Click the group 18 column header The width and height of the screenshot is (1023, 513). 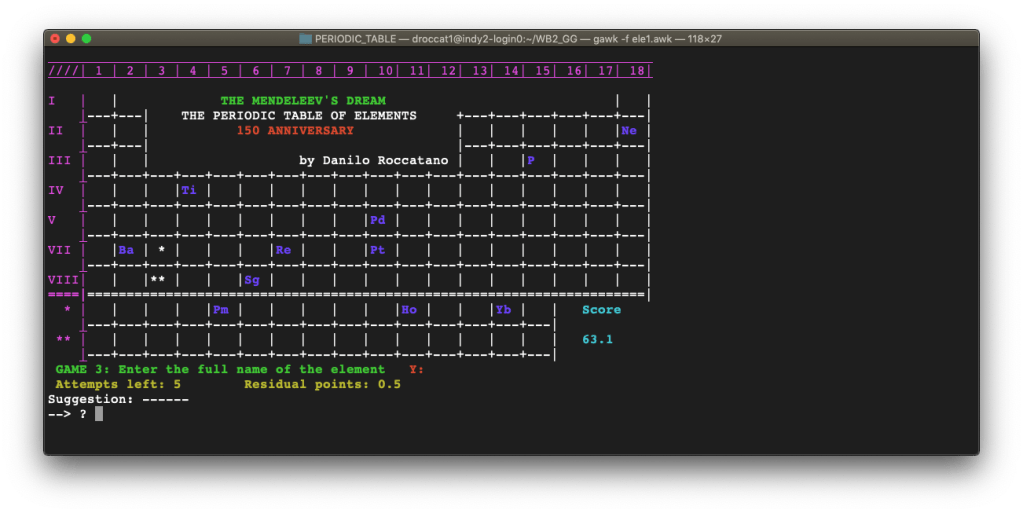[636, 71]
